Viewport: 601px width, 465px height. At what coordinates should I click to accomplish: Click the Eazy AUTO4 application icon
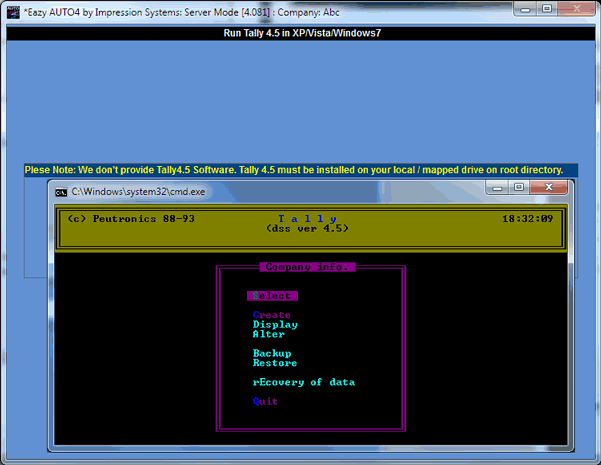[13, 12]
